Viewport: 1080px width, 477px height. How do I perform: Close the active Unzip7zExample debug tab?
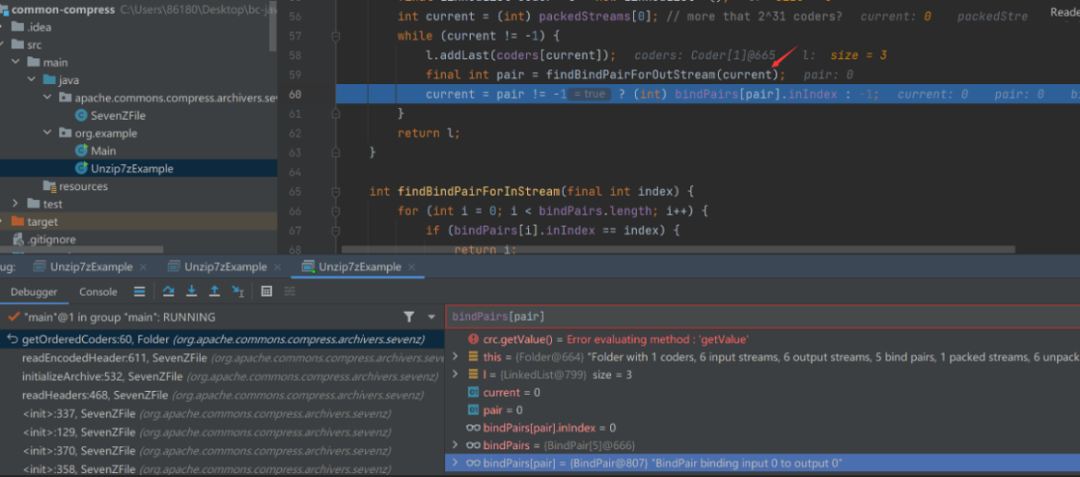[412, 267]
